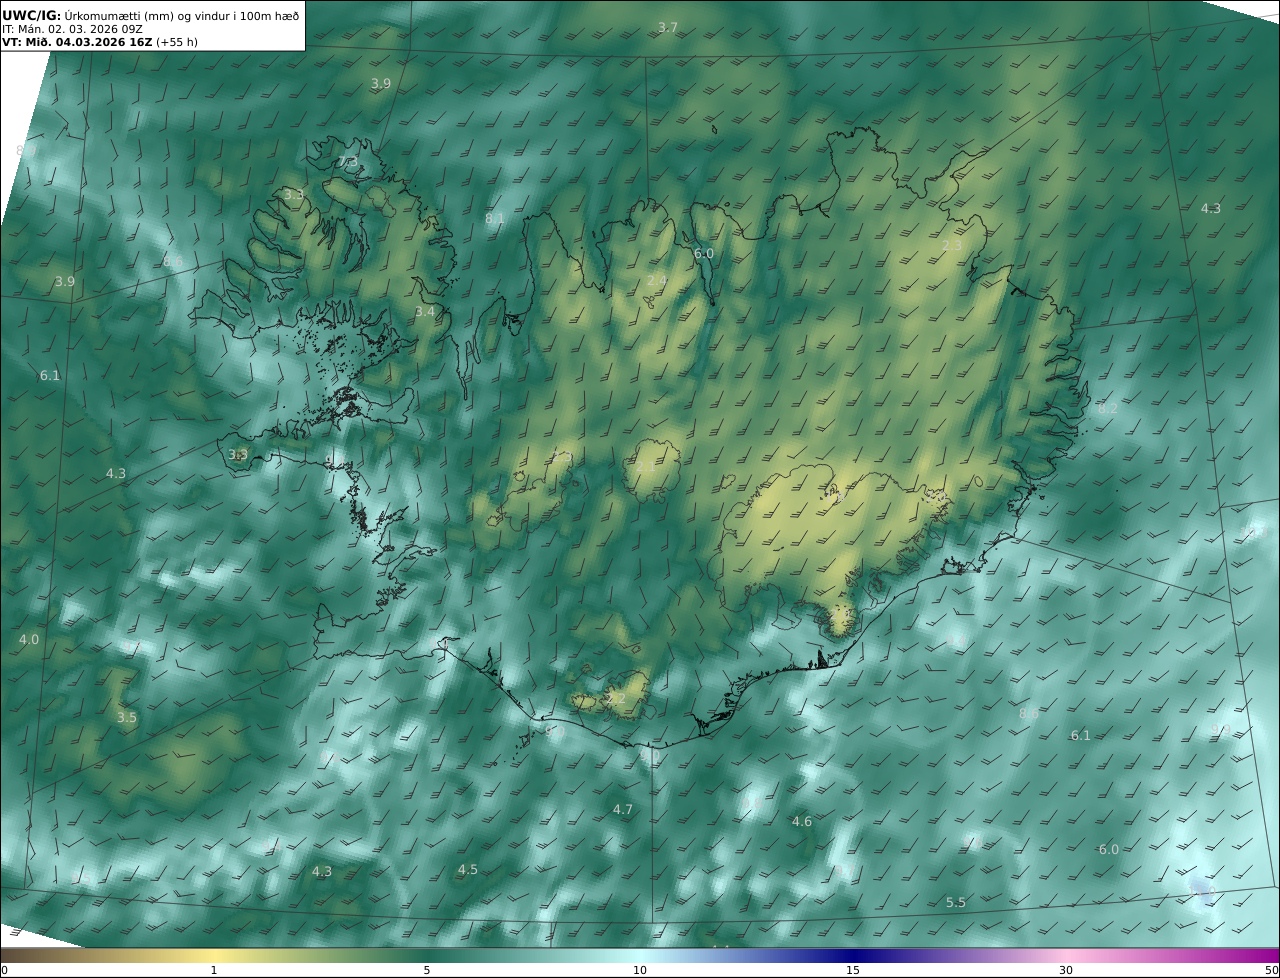Click the initial time 'IT: Mán. 02. 03. 2026 09Z'
The image size is (1280, 978).
(72, 29)
